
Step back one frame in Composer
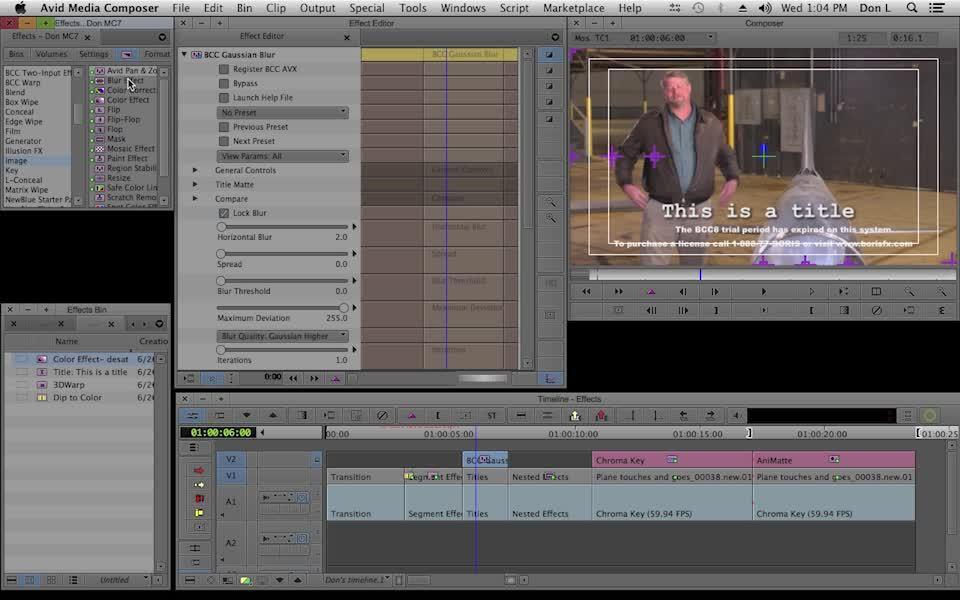[x=683, y=292]
